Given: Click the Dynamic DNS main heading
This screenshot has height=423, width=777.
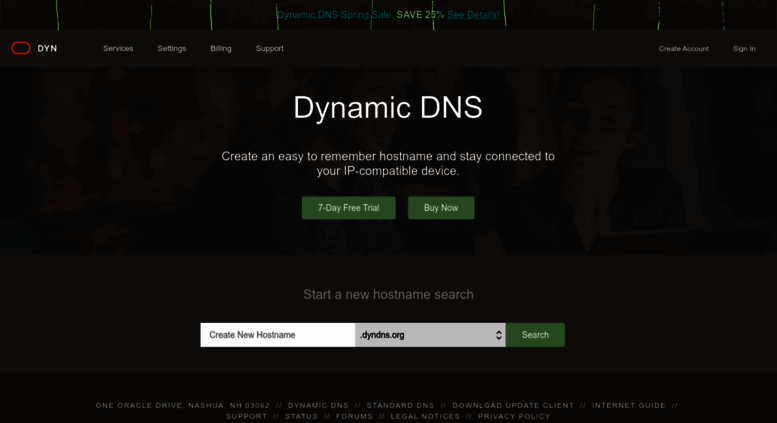Looking at the screenshot, I should pyautogui.click(x=388, y=107).
